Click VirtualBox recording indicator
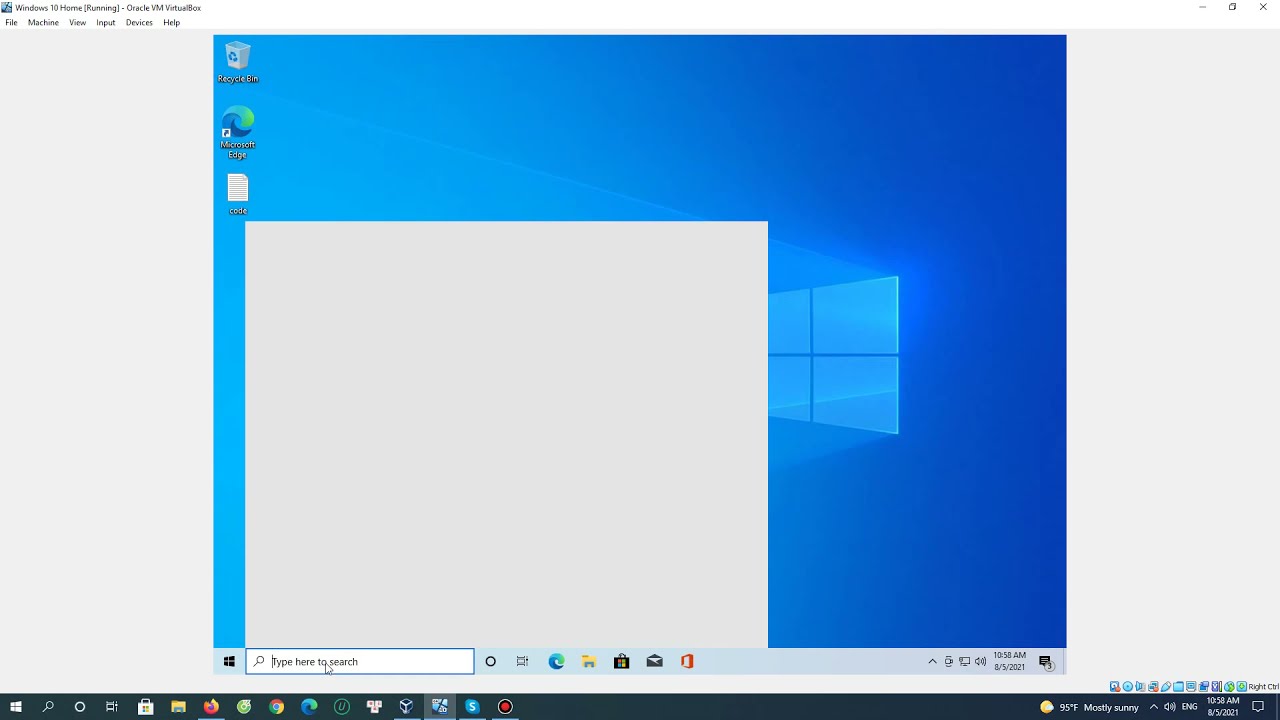 1203,686
